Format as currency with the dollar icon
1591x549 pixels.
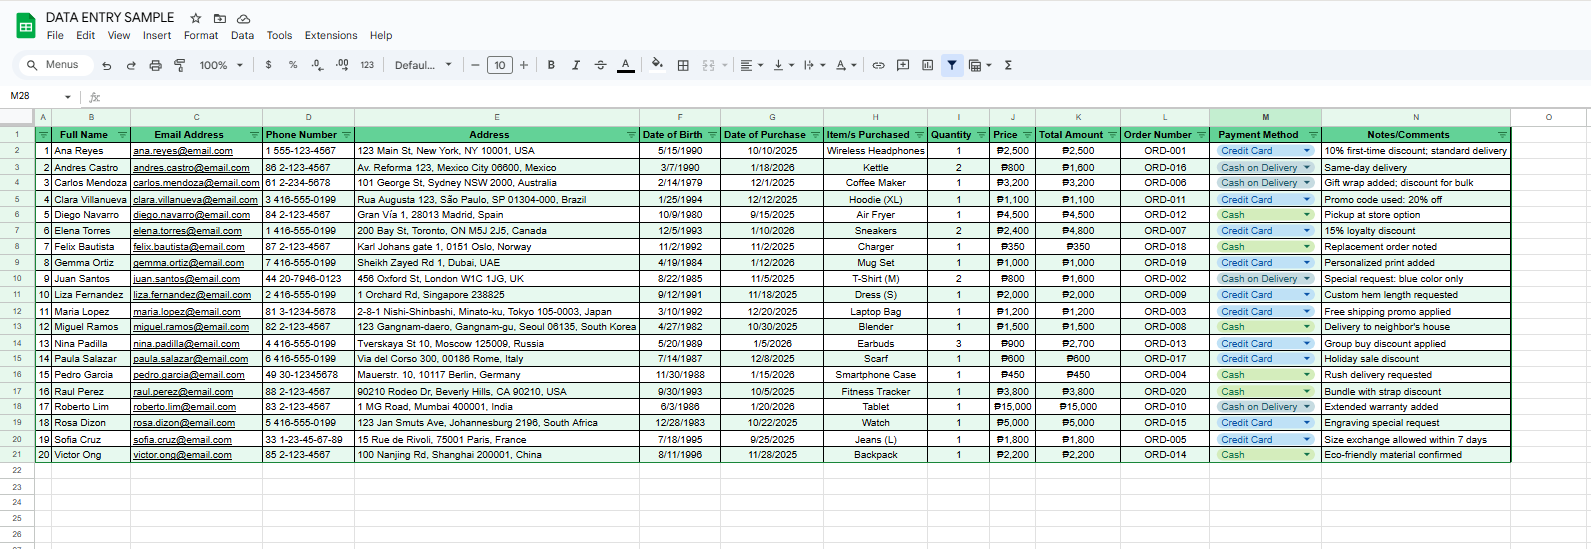coord(268,65)
